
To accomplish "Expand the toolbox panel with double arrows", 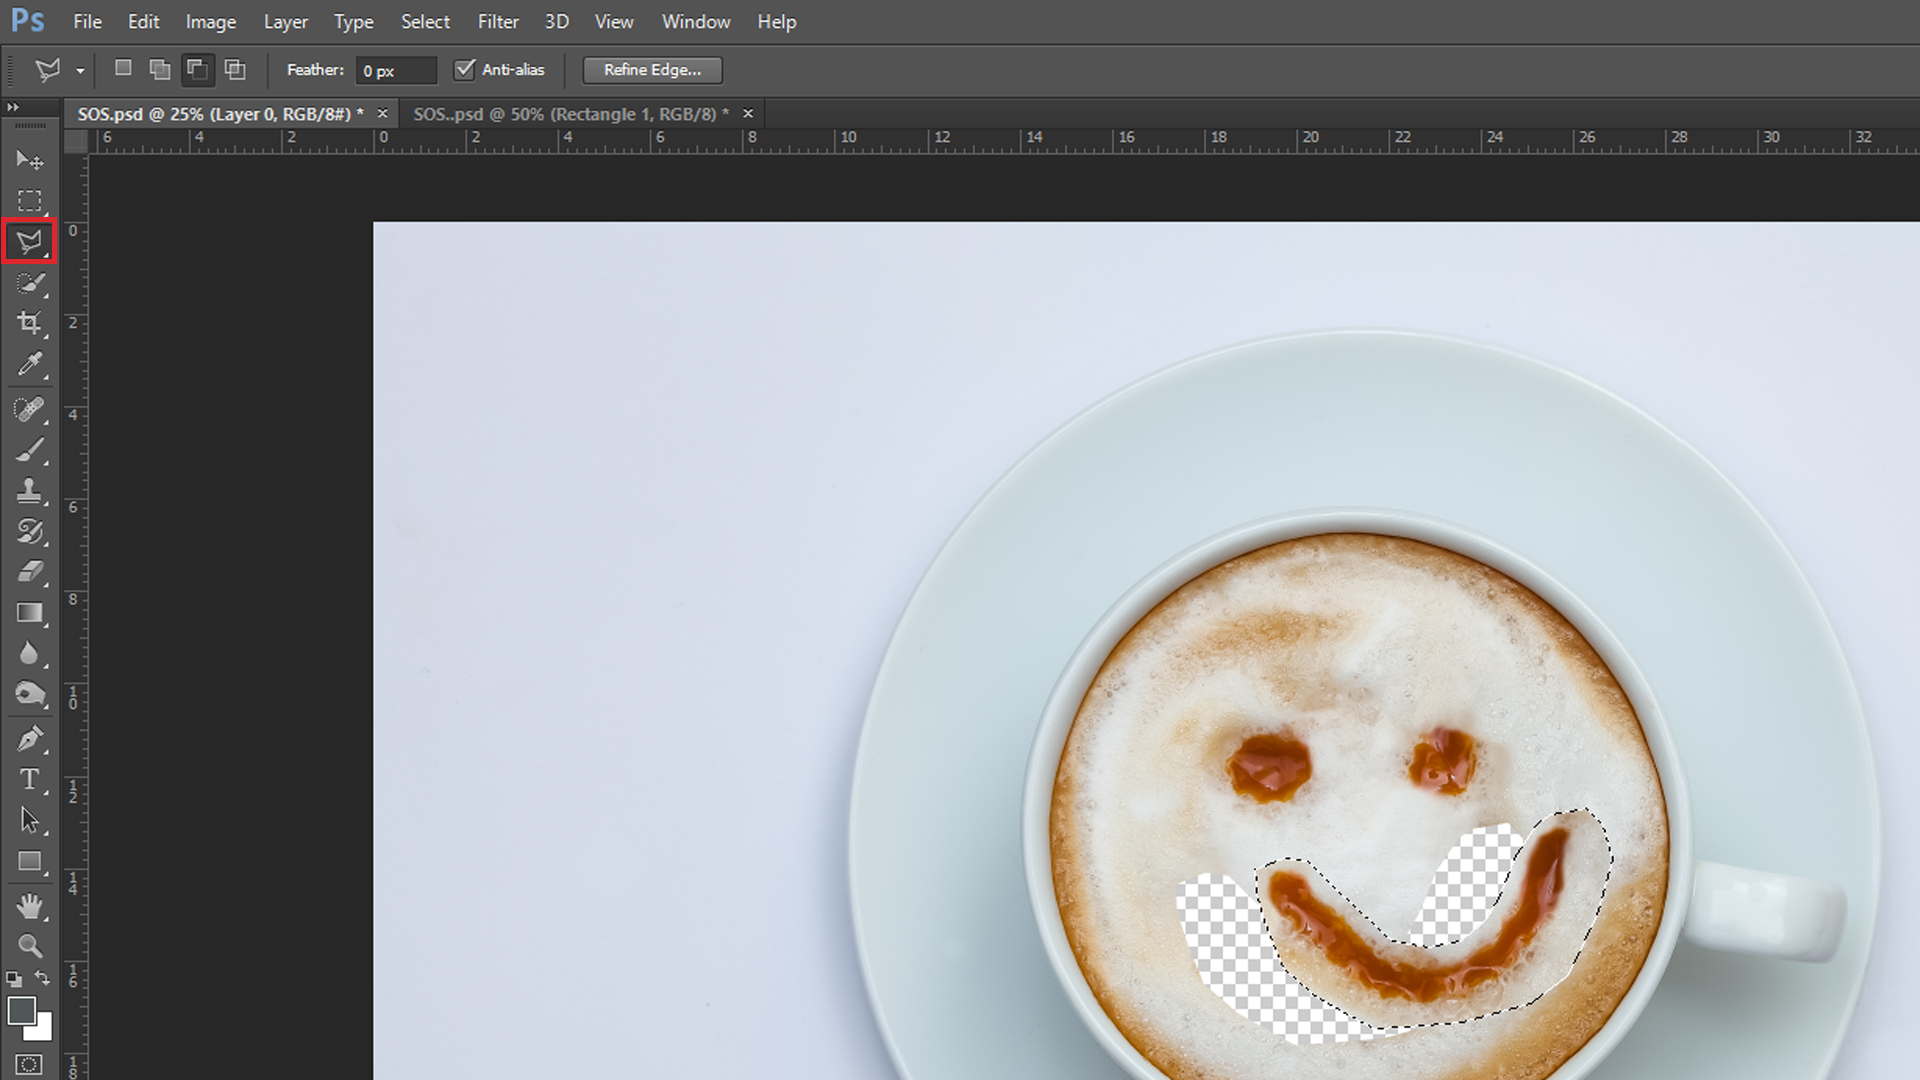I will (13, 107).
